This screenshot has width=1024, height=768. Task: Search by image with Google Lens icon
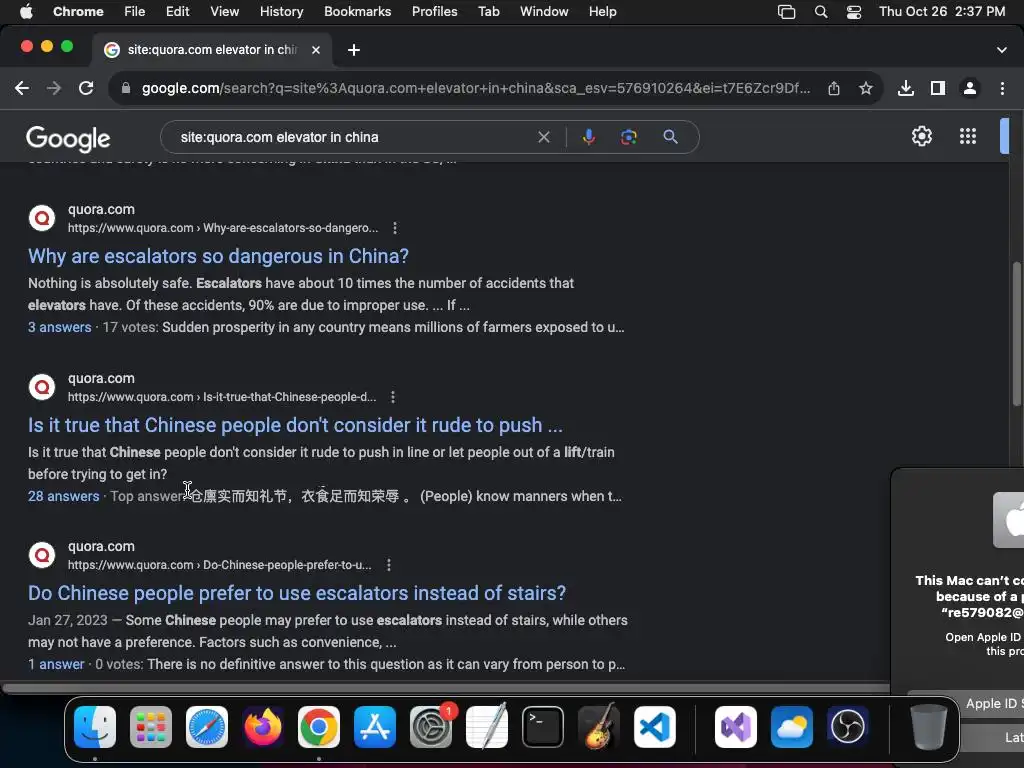tap(628, 137)
